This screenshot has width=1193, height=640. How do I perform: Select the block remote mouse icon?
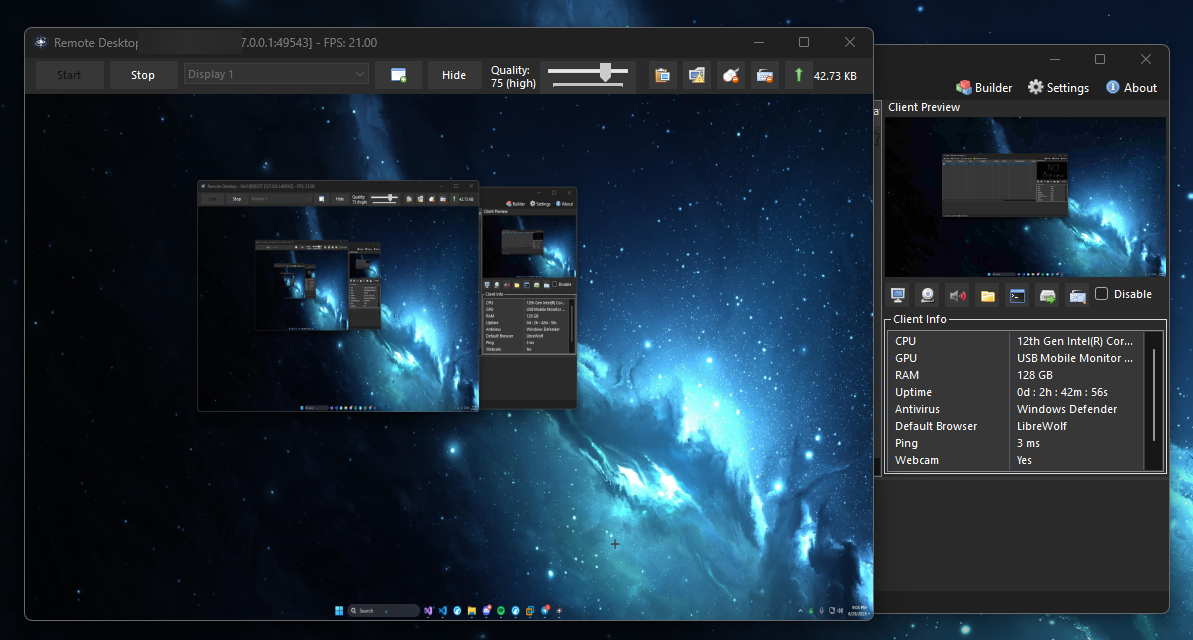click(730, 75)
